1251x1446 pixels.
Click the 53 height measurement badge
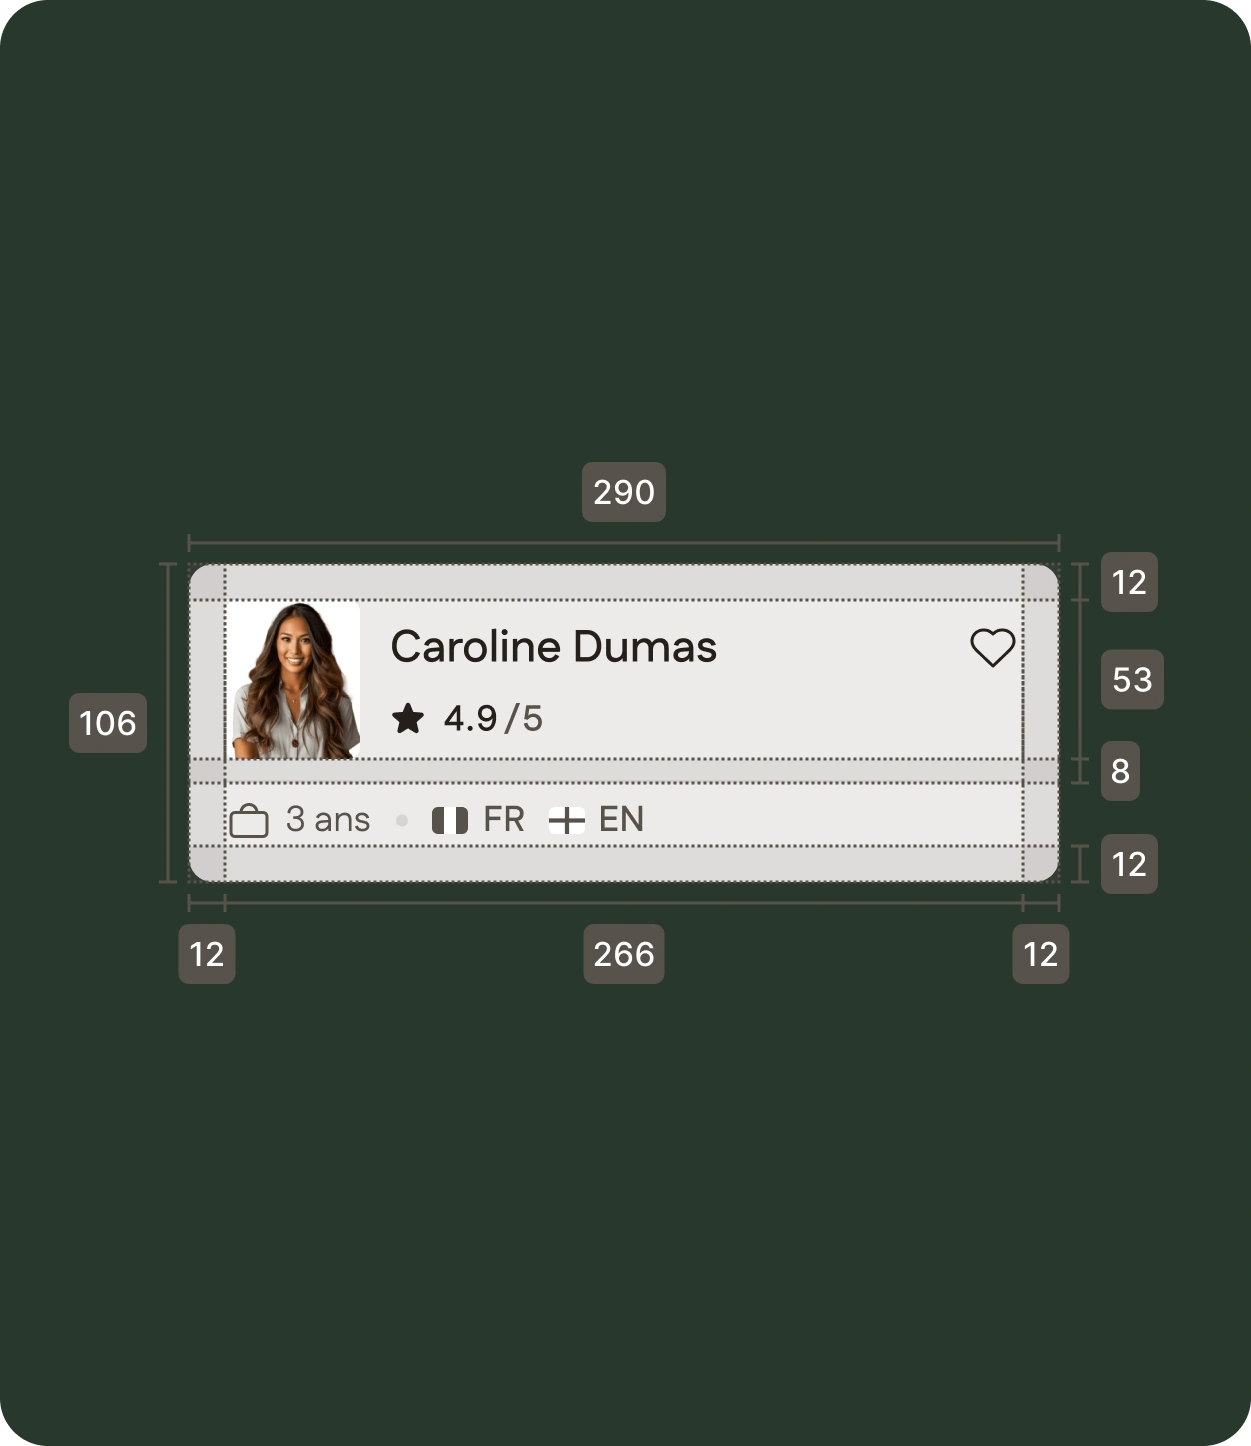1132,680
